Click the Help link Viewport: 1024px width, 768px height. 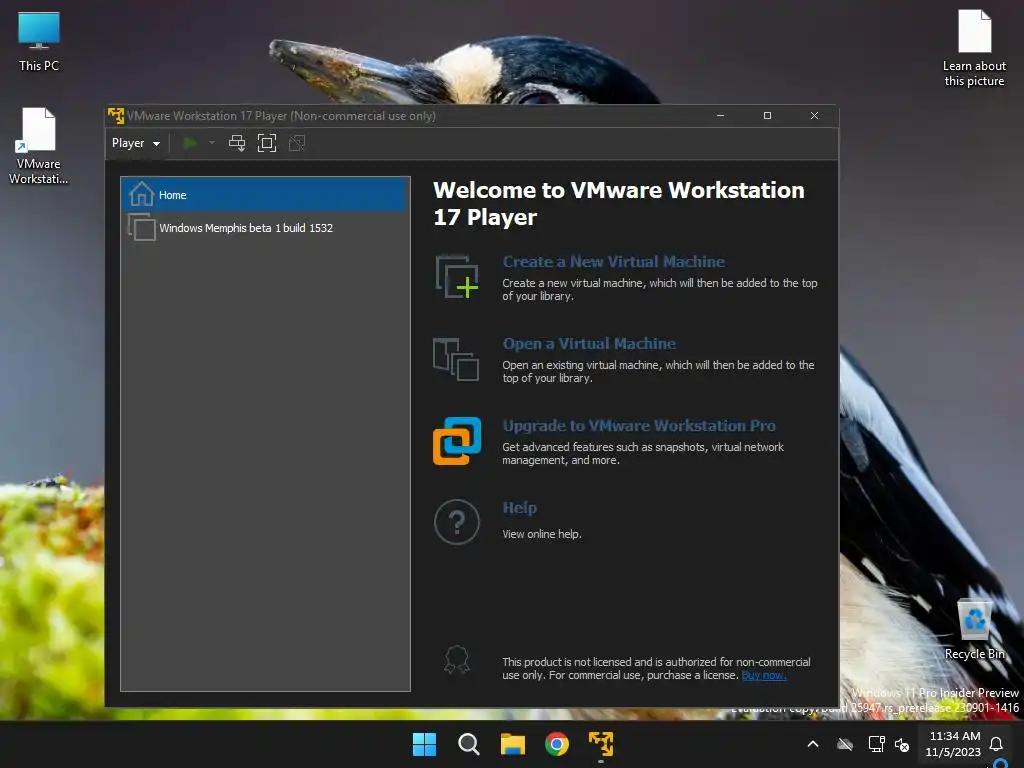coord(519,507)
